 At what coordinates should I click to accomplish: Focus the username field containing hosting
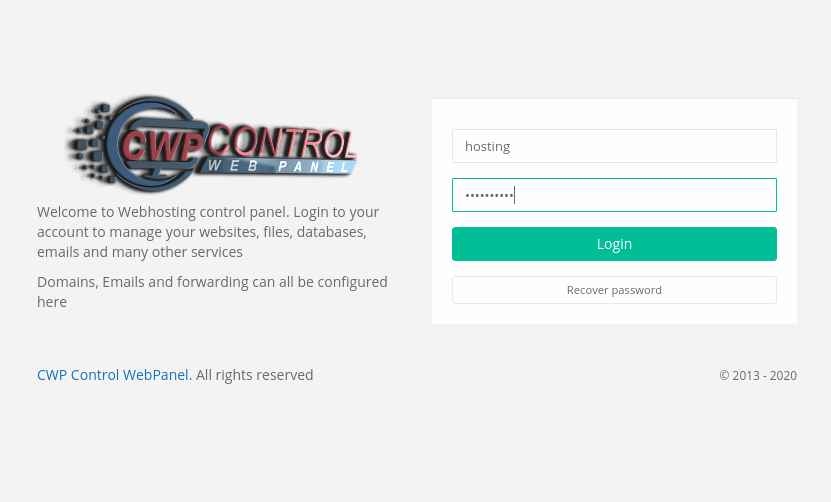pyautogui.click(x=614, y=146)
